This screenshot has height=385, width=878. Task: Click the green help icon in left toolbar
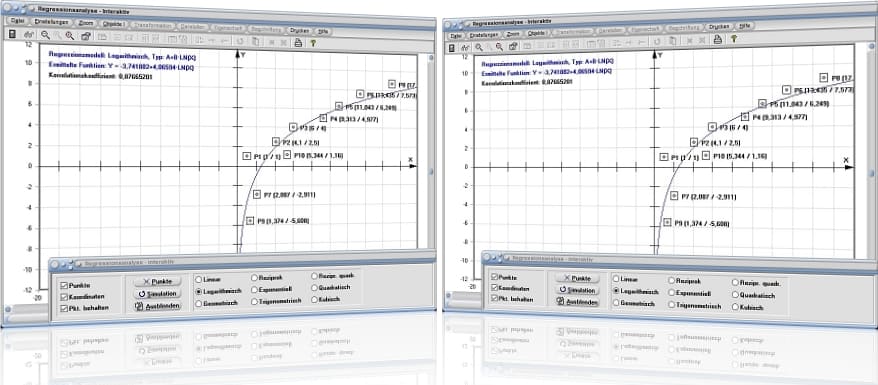[x=313, y=43]
